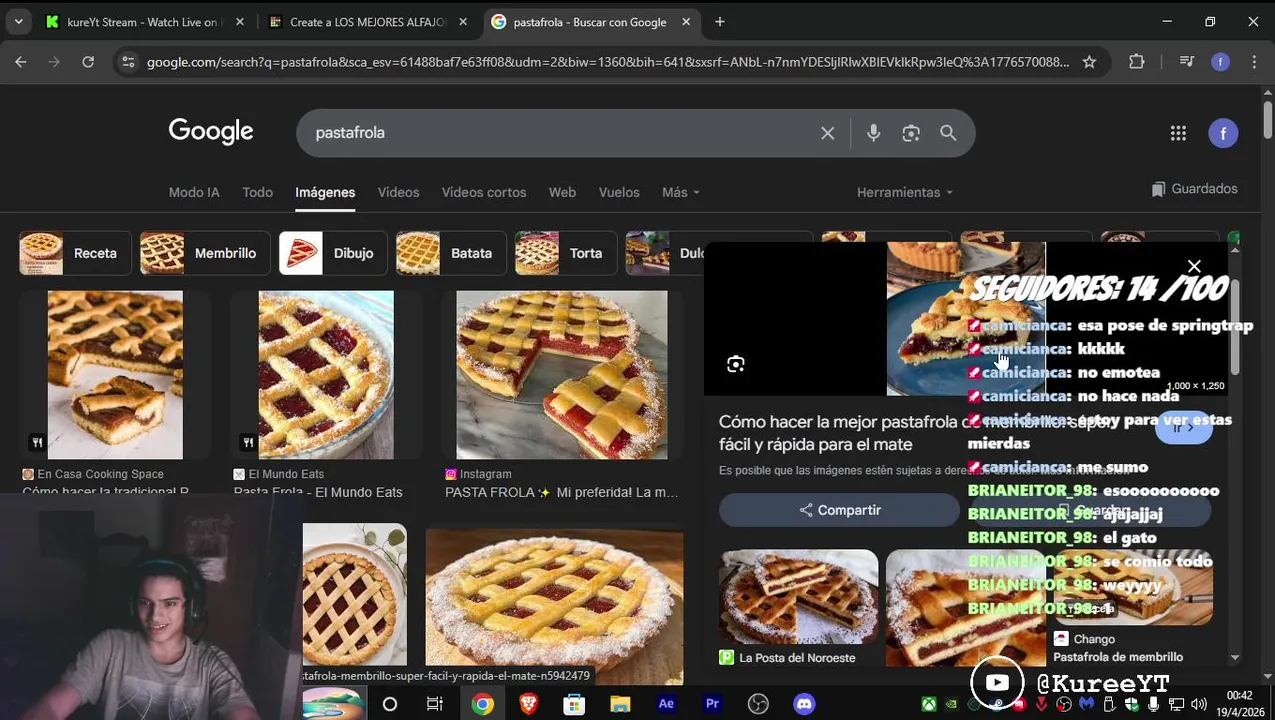Open the Google account avatar on the search page
1275x720 pixels.
[1223, 133]
